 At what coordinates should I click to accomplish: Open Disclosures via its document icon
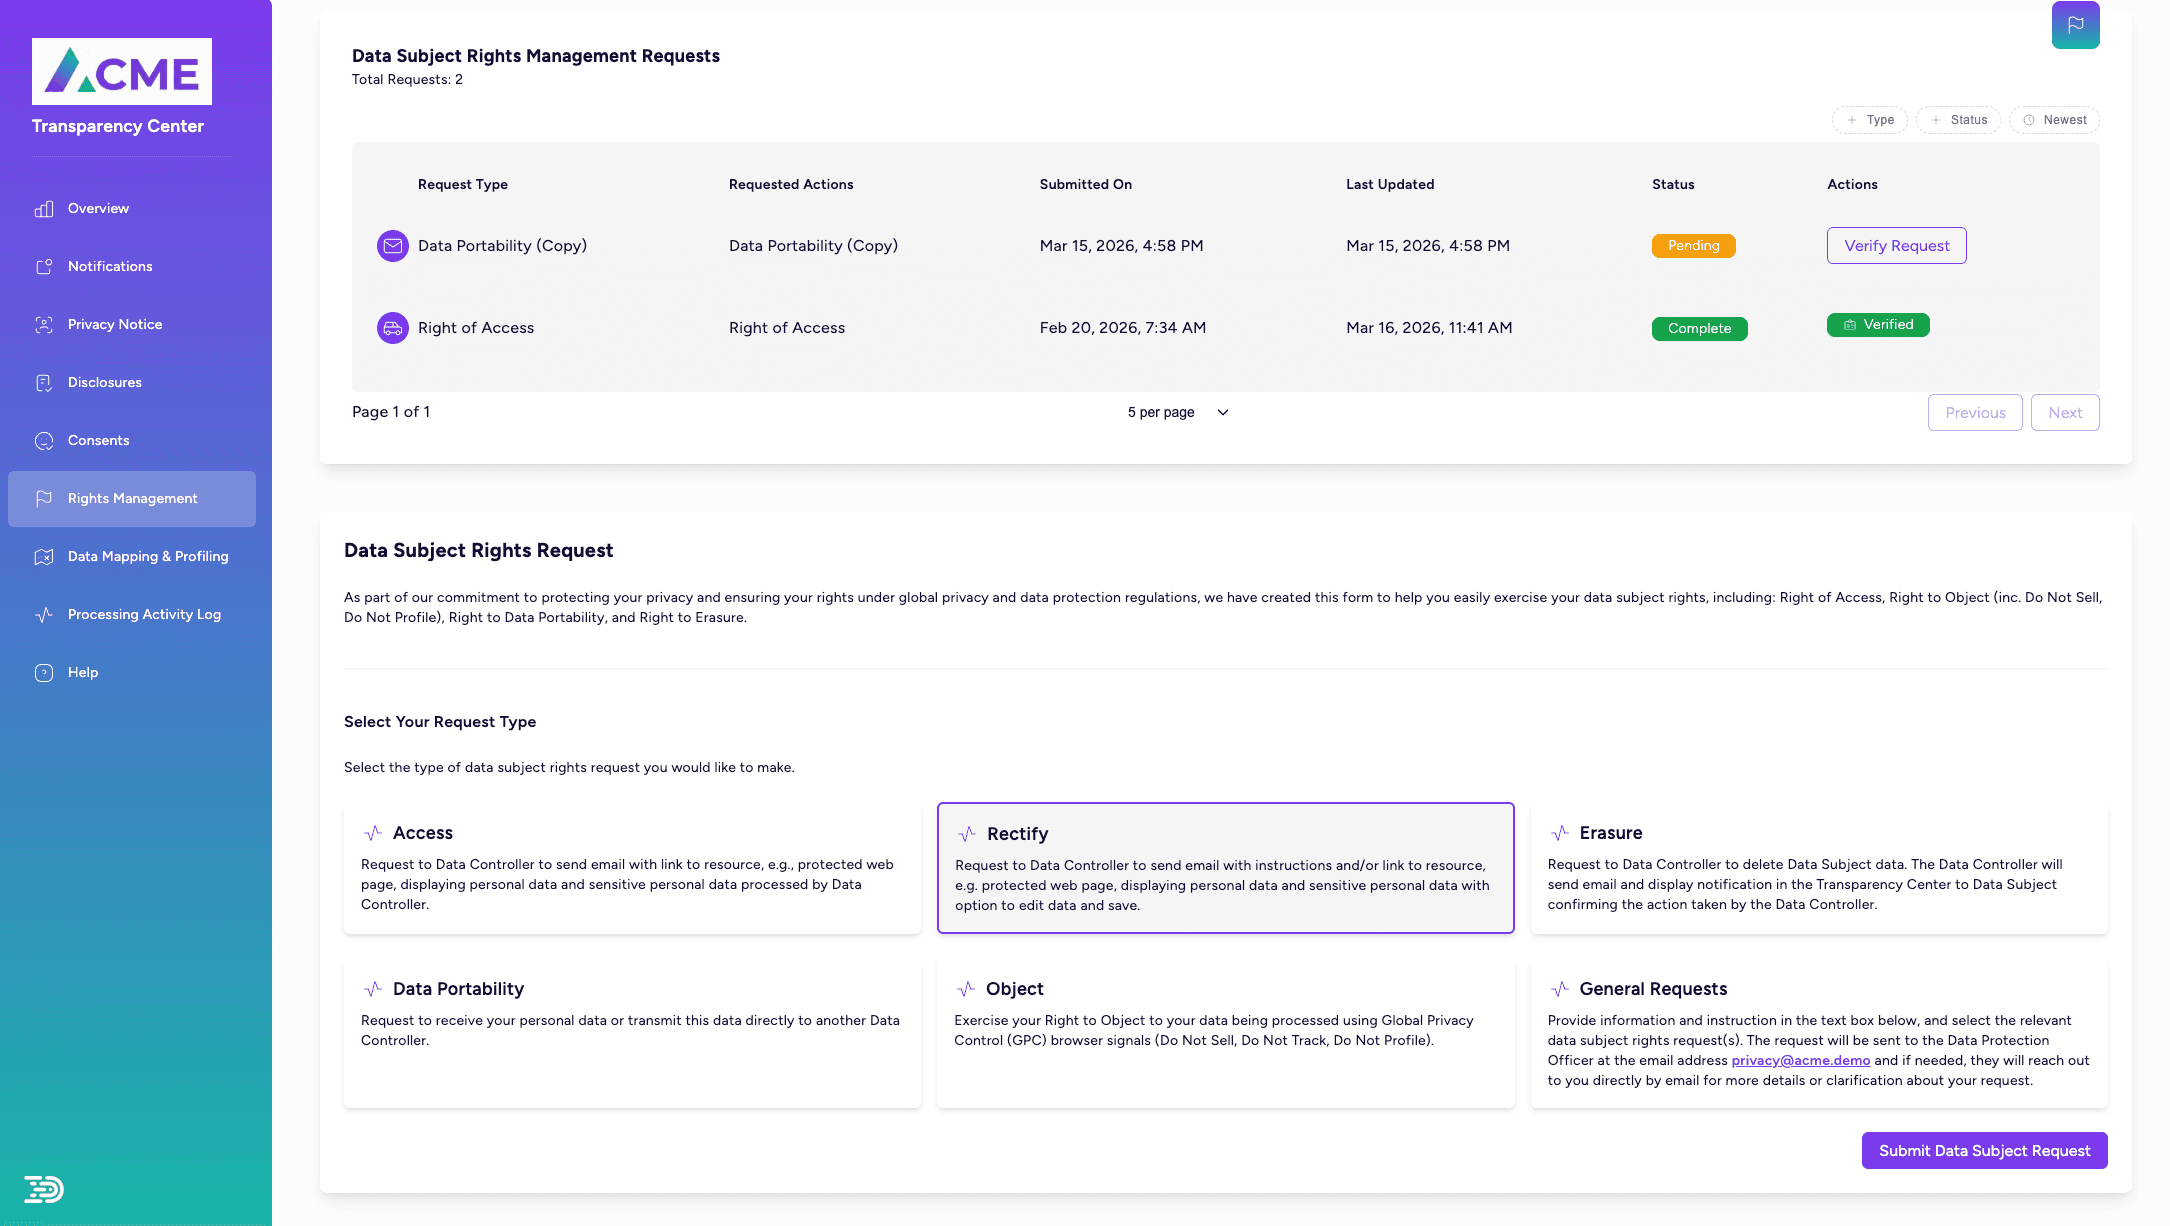(x=44, y=382)
